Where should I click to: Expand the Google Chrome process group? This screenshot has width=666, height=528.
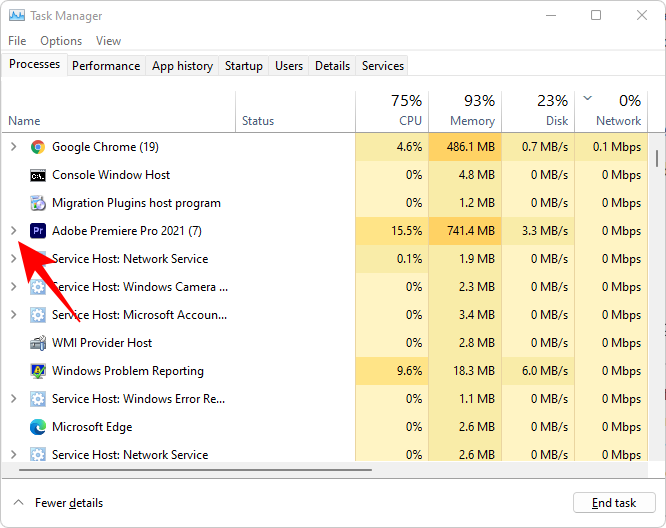(x=13, y=147)
